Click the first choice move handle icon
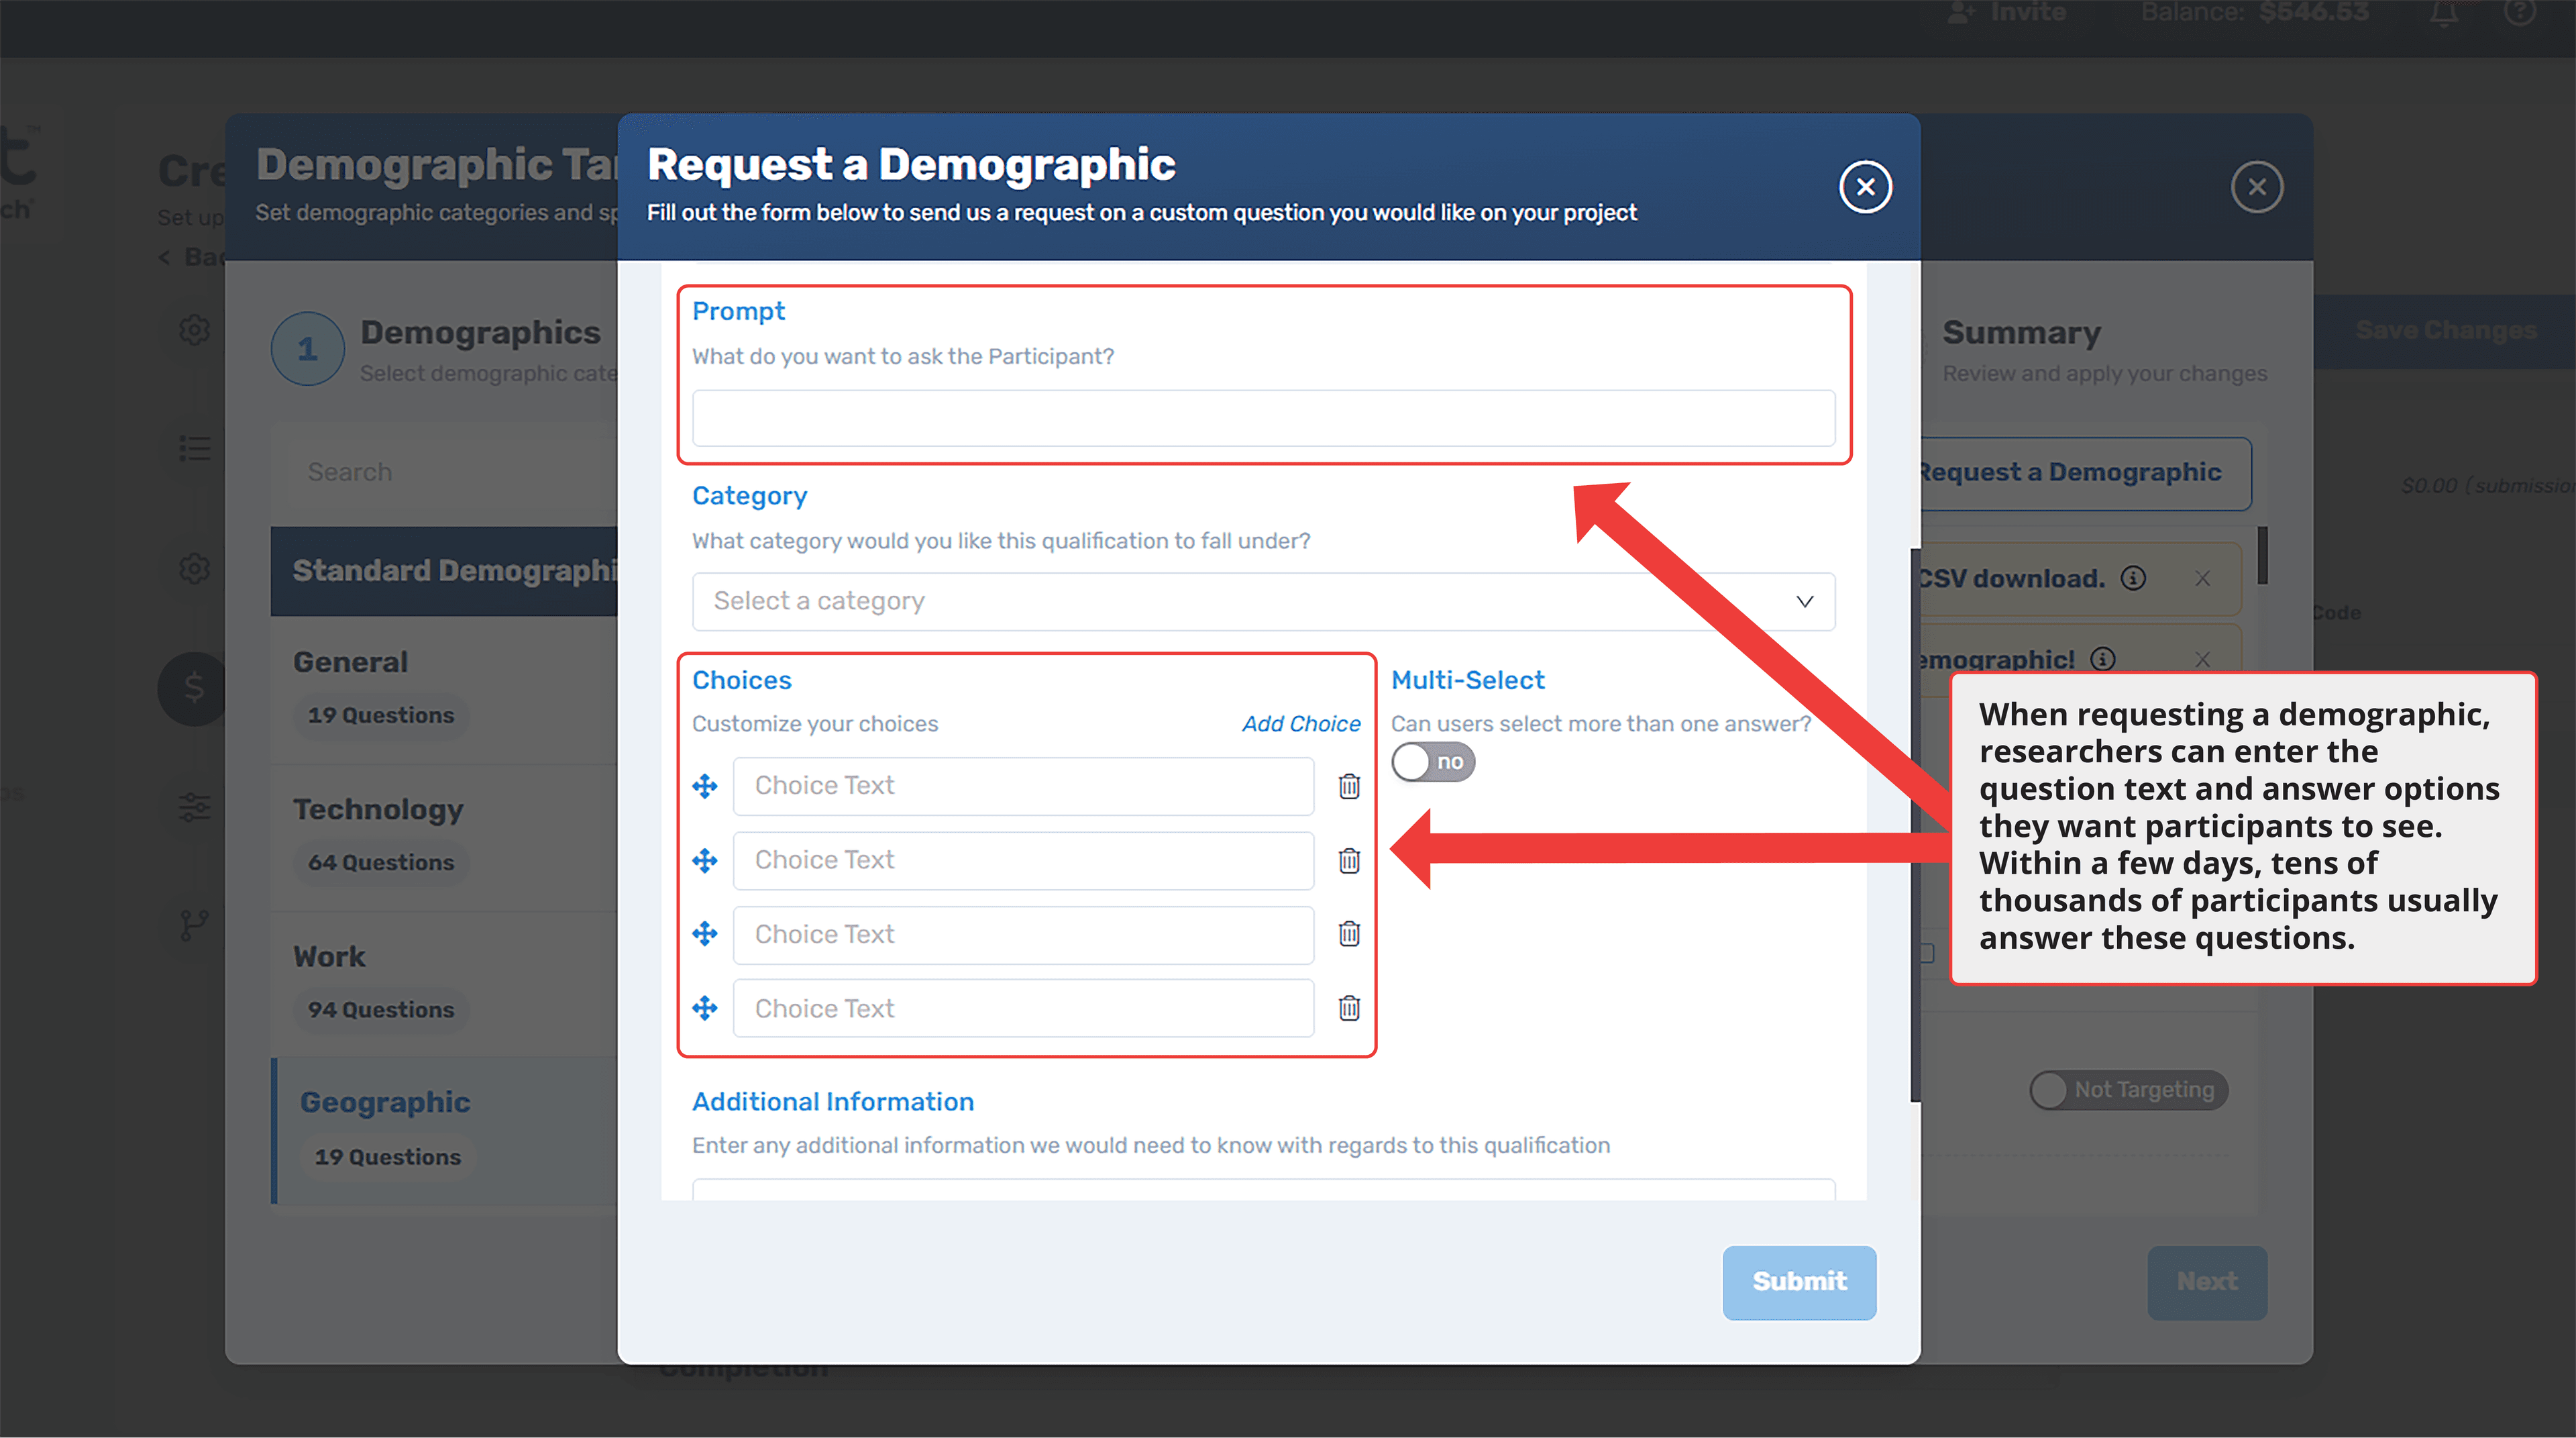This screenshot has width=2576, height=1438. point(705,786)
